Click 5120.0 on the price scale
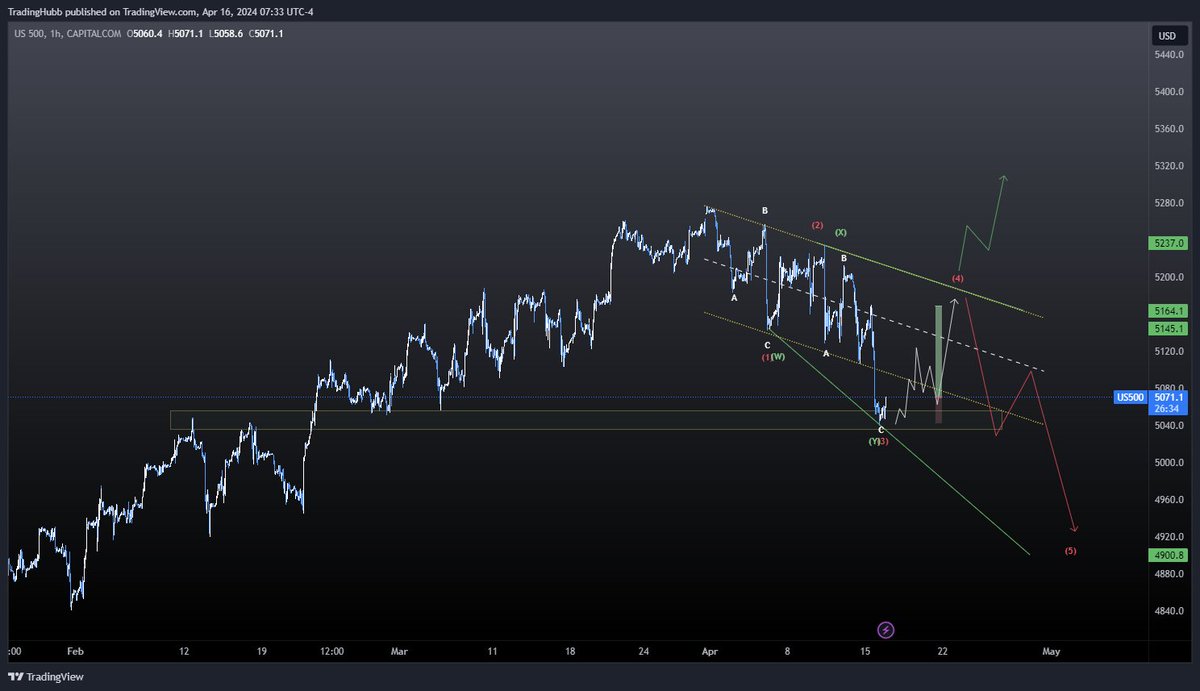Screen dimensions: 1200x691 (x=1170, y=351)
